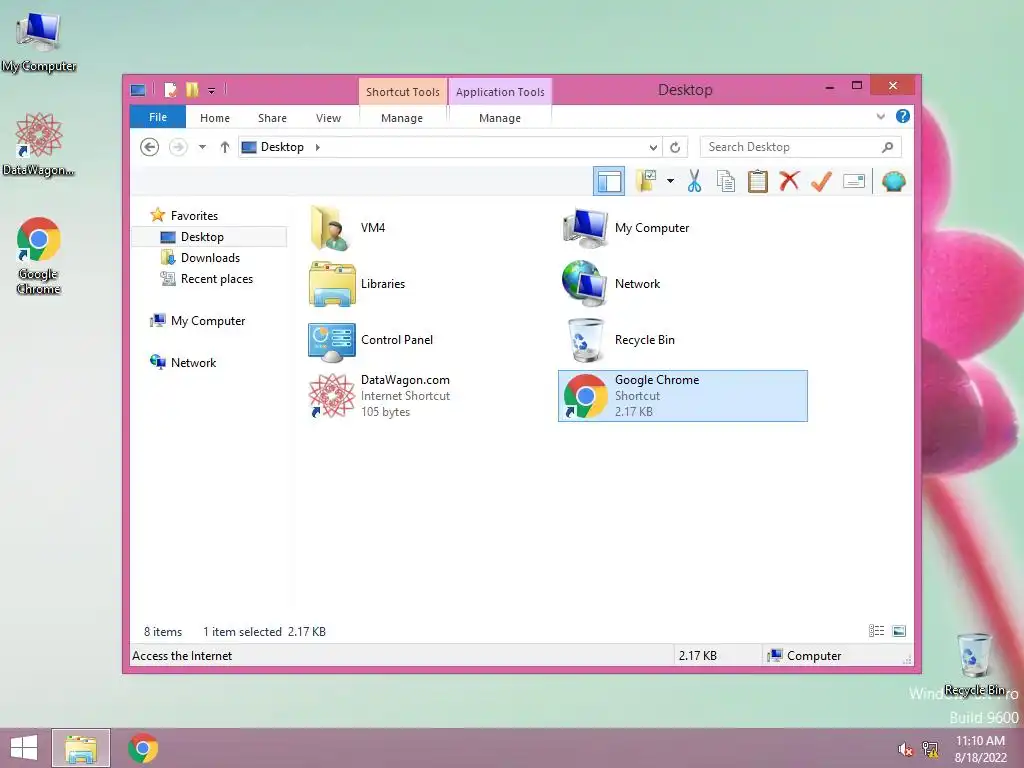Click the blue shell icon in toolbar
This screenshot has height=768, width=1024.
point(893,181)
